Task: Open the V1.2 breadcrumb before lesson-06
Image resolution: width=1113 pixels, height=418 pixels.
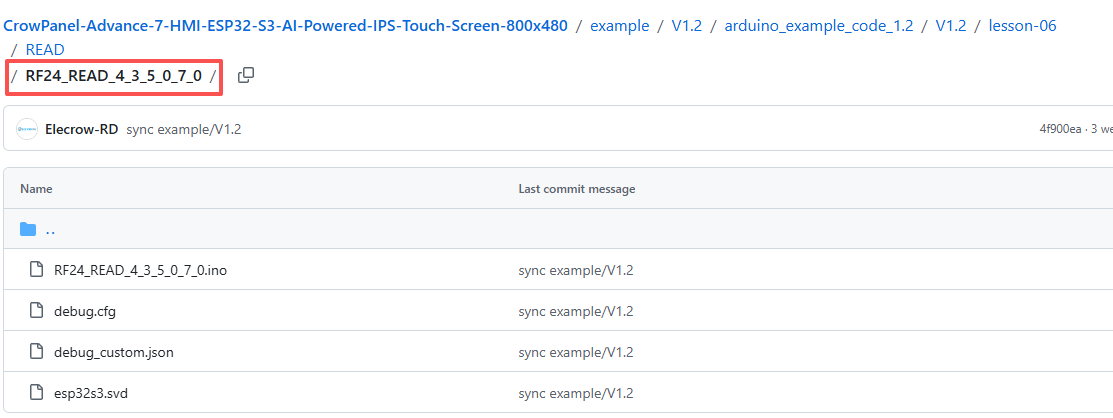Action: tap(950, 26)
